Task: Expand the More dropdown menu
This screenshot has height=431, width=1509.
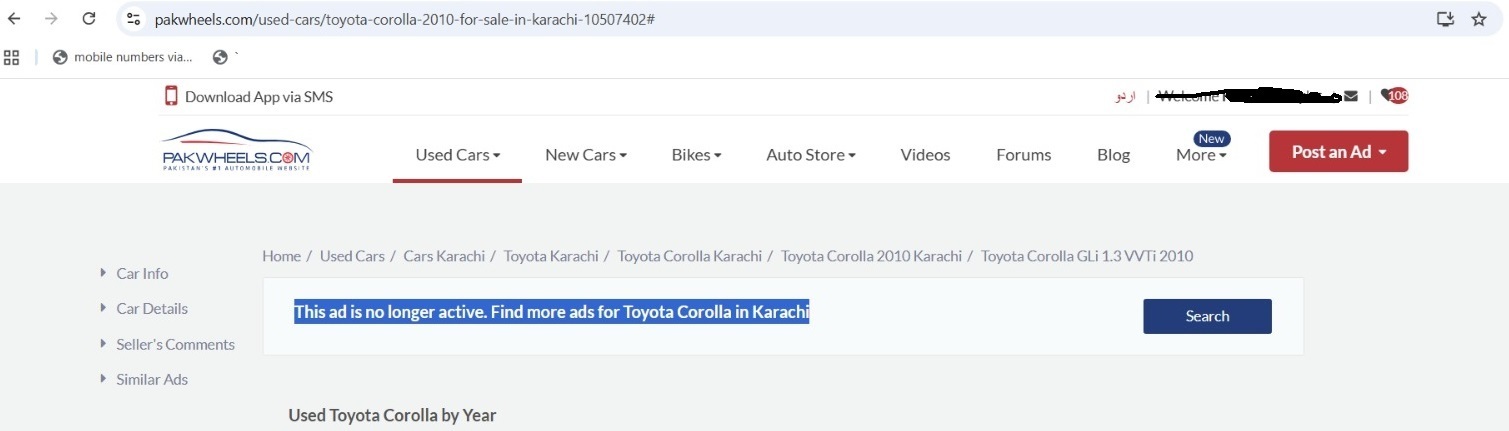Action: click(x=1201, y=155)
